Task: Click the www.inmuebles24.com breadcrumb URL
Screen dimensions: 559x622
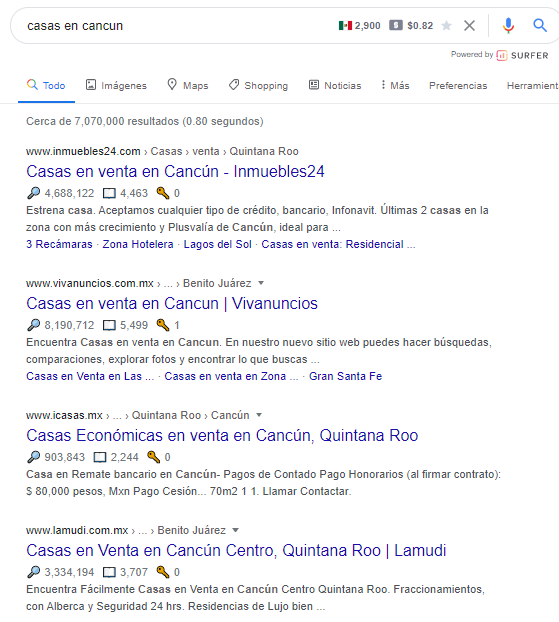Action: coord(83,151)
